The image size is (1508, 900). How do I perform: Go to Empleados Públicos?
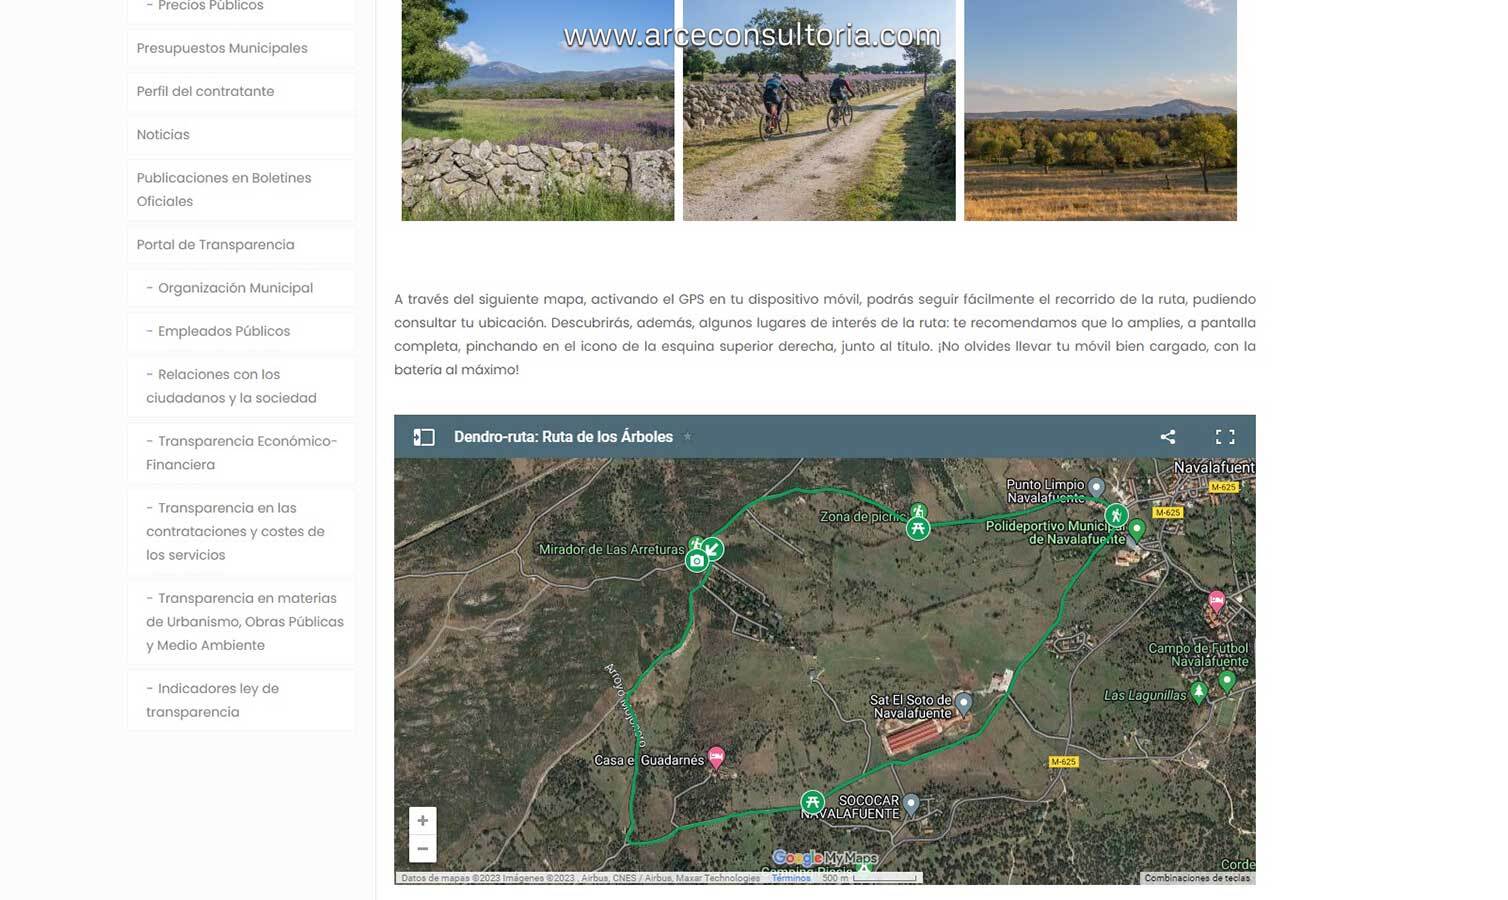[241, 331]
